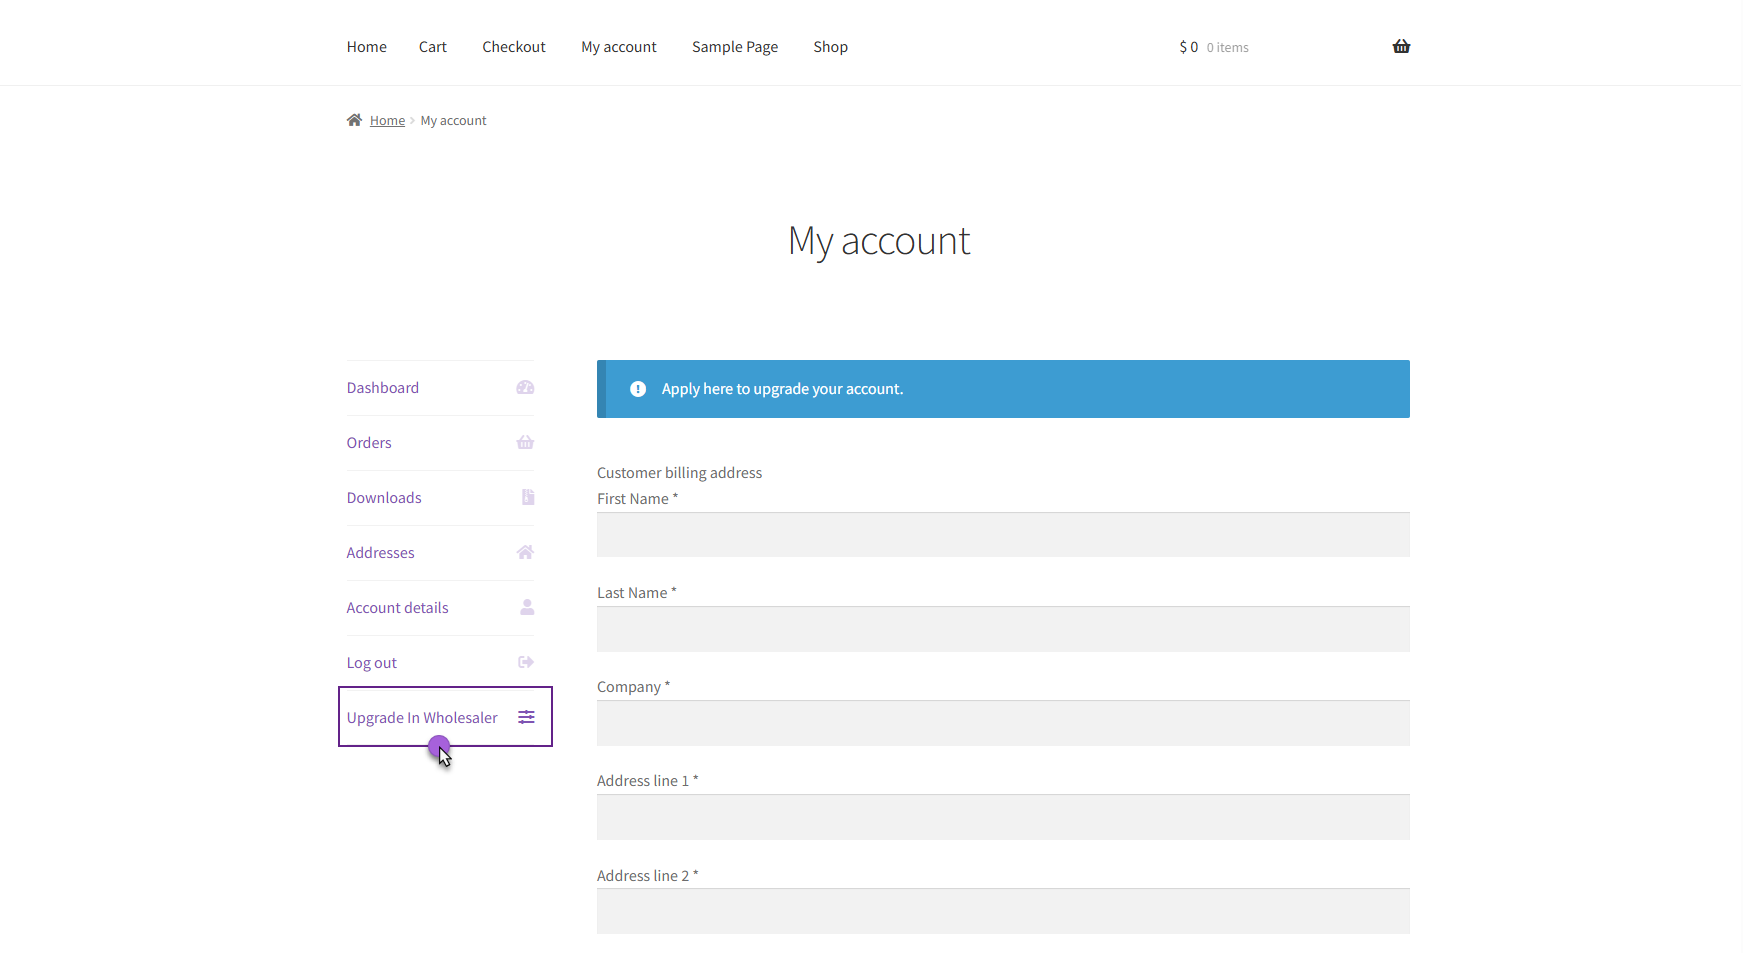Image resolution: width=1743 pixels, height=953 pixels.
Task: Open Sample Page in top navigation
Action: point(735,47)
